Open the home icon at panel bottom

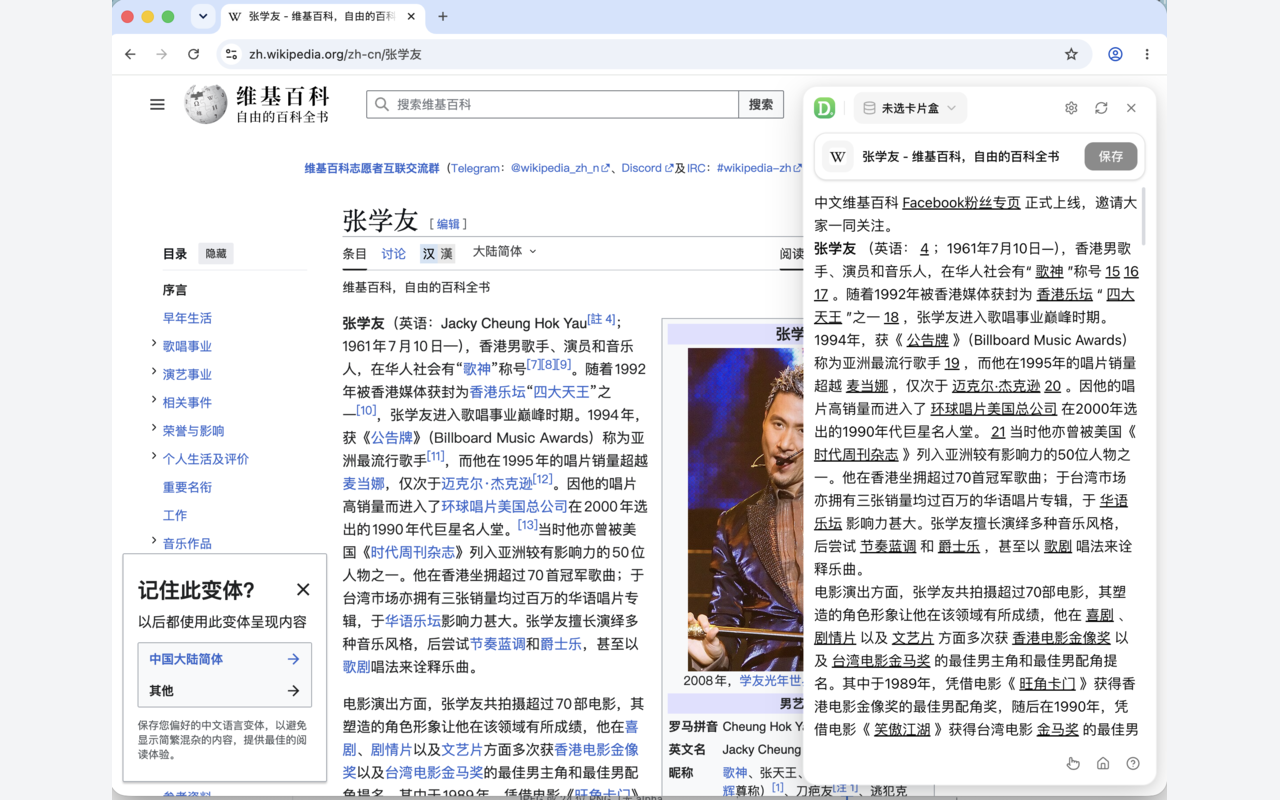click(x=1103, y=763)
